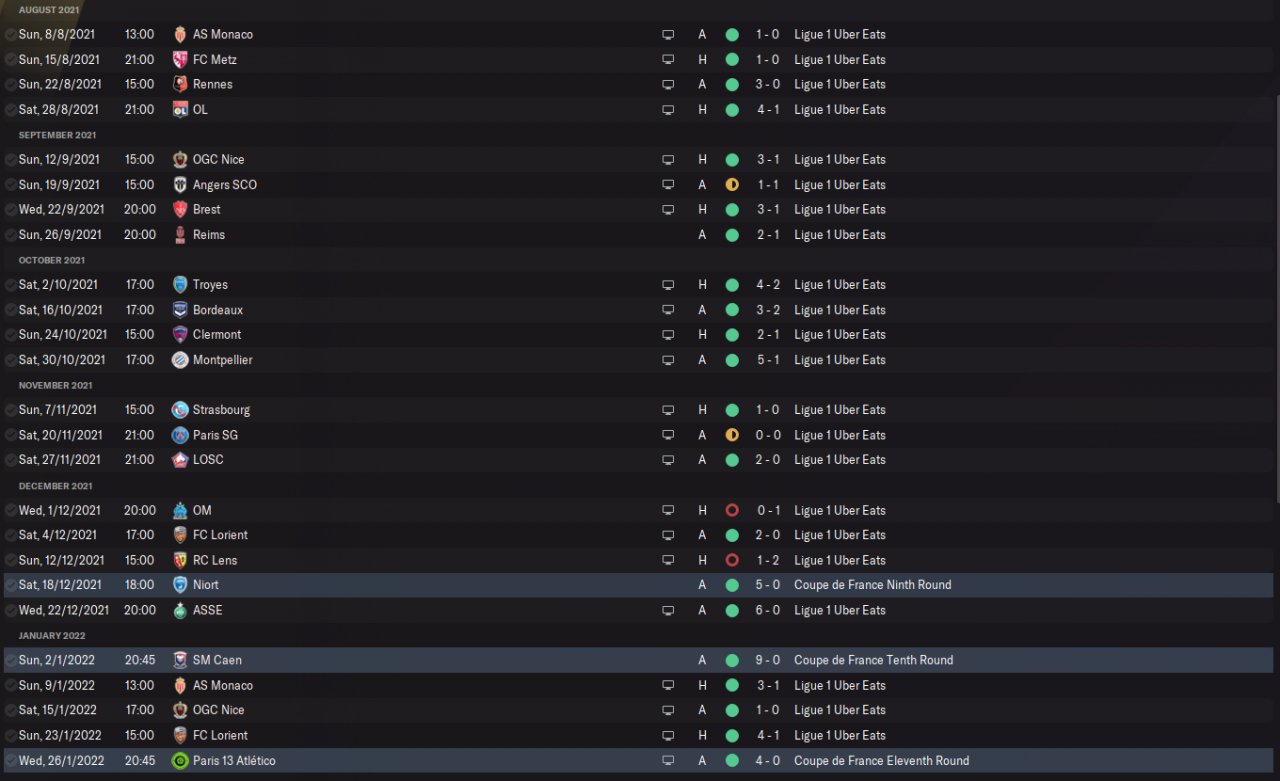Open the 6 - 0 result against ASSE
This screenshot has height=781, width=1280.
(x=768, y=610)
